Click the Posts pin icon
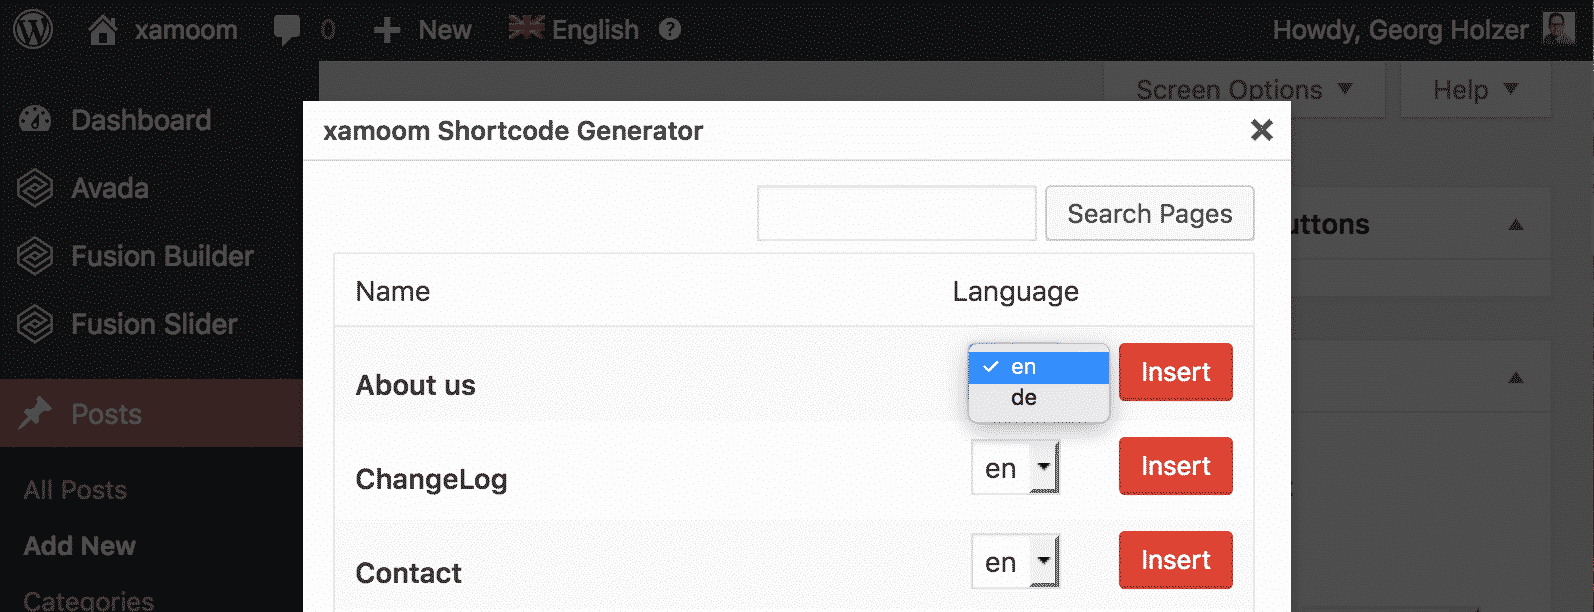This screenshot has width=1594, height=612. pos(35,412)
